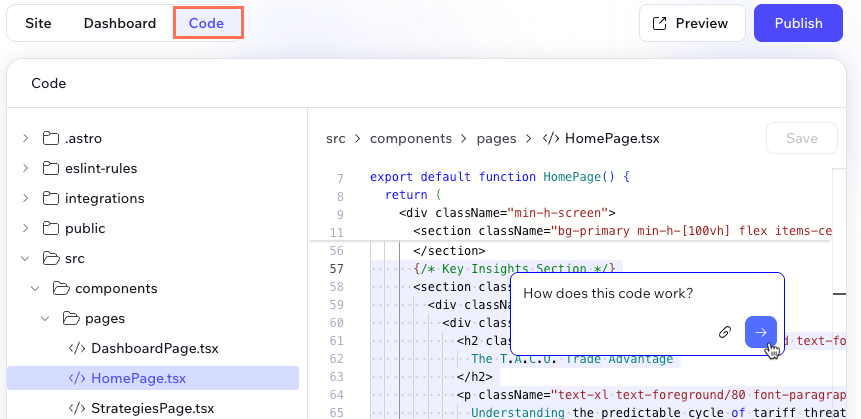Click the Preview button
Image resolution: width=861 pixels, height=419 pixels.
click(692, 23)
